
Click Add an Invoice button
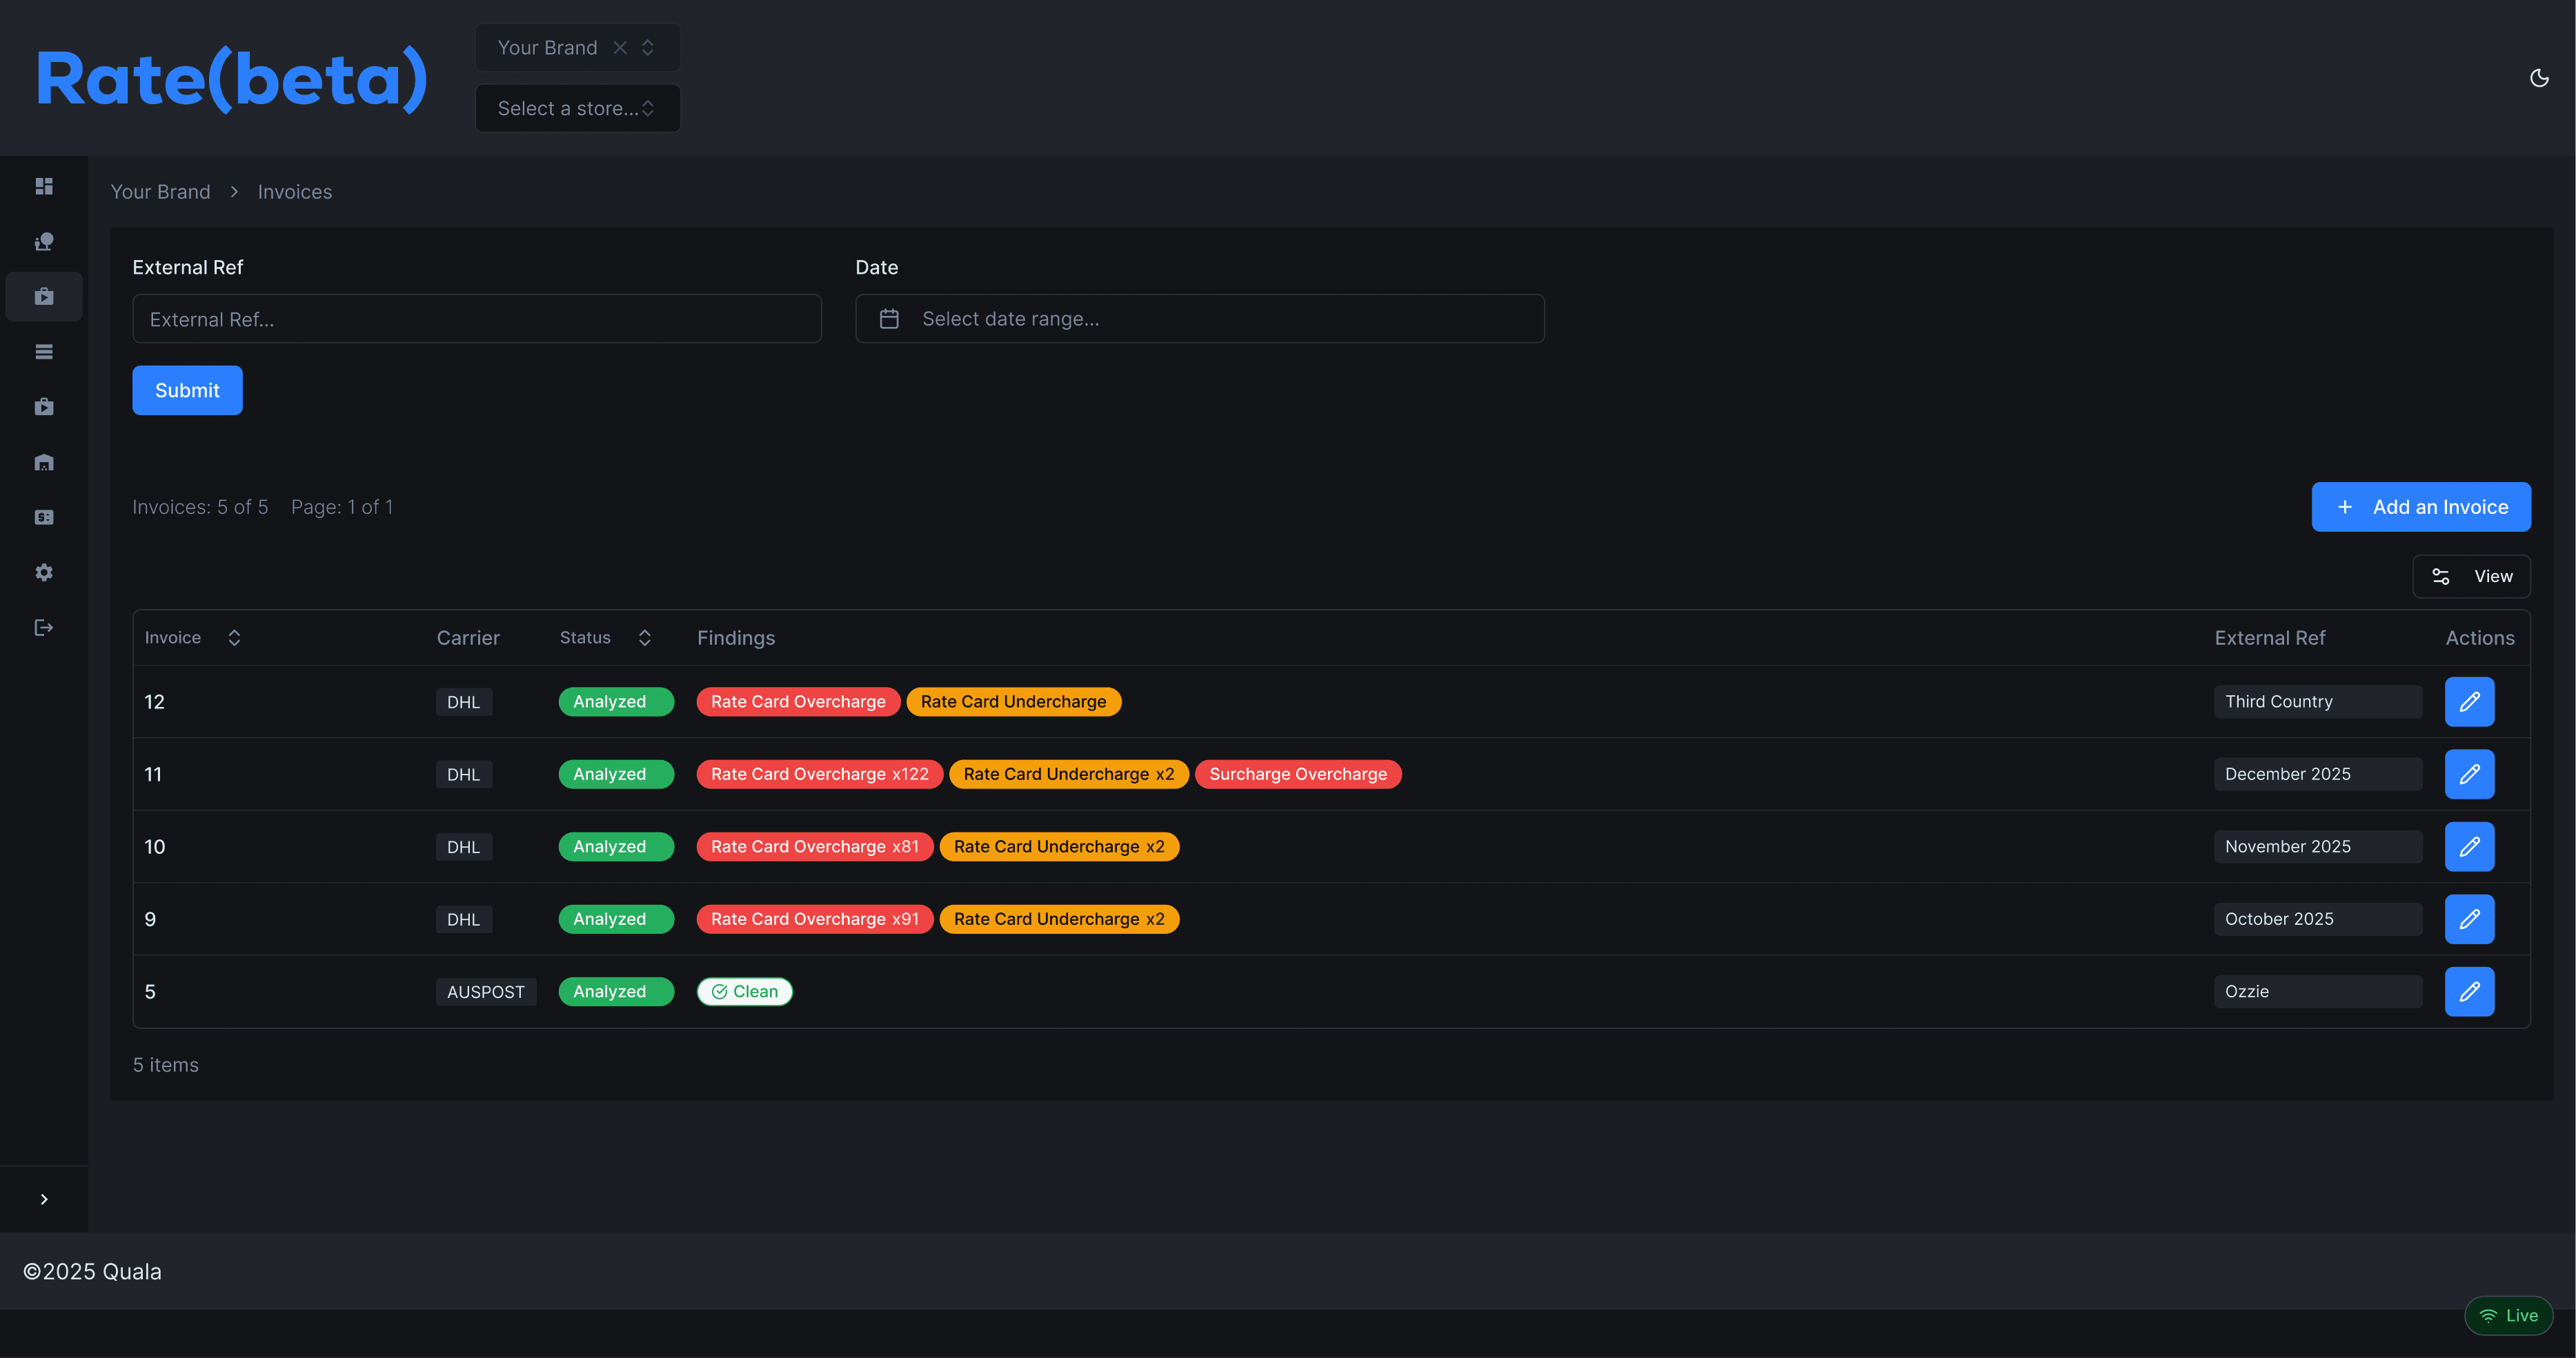pos(2421,507)
